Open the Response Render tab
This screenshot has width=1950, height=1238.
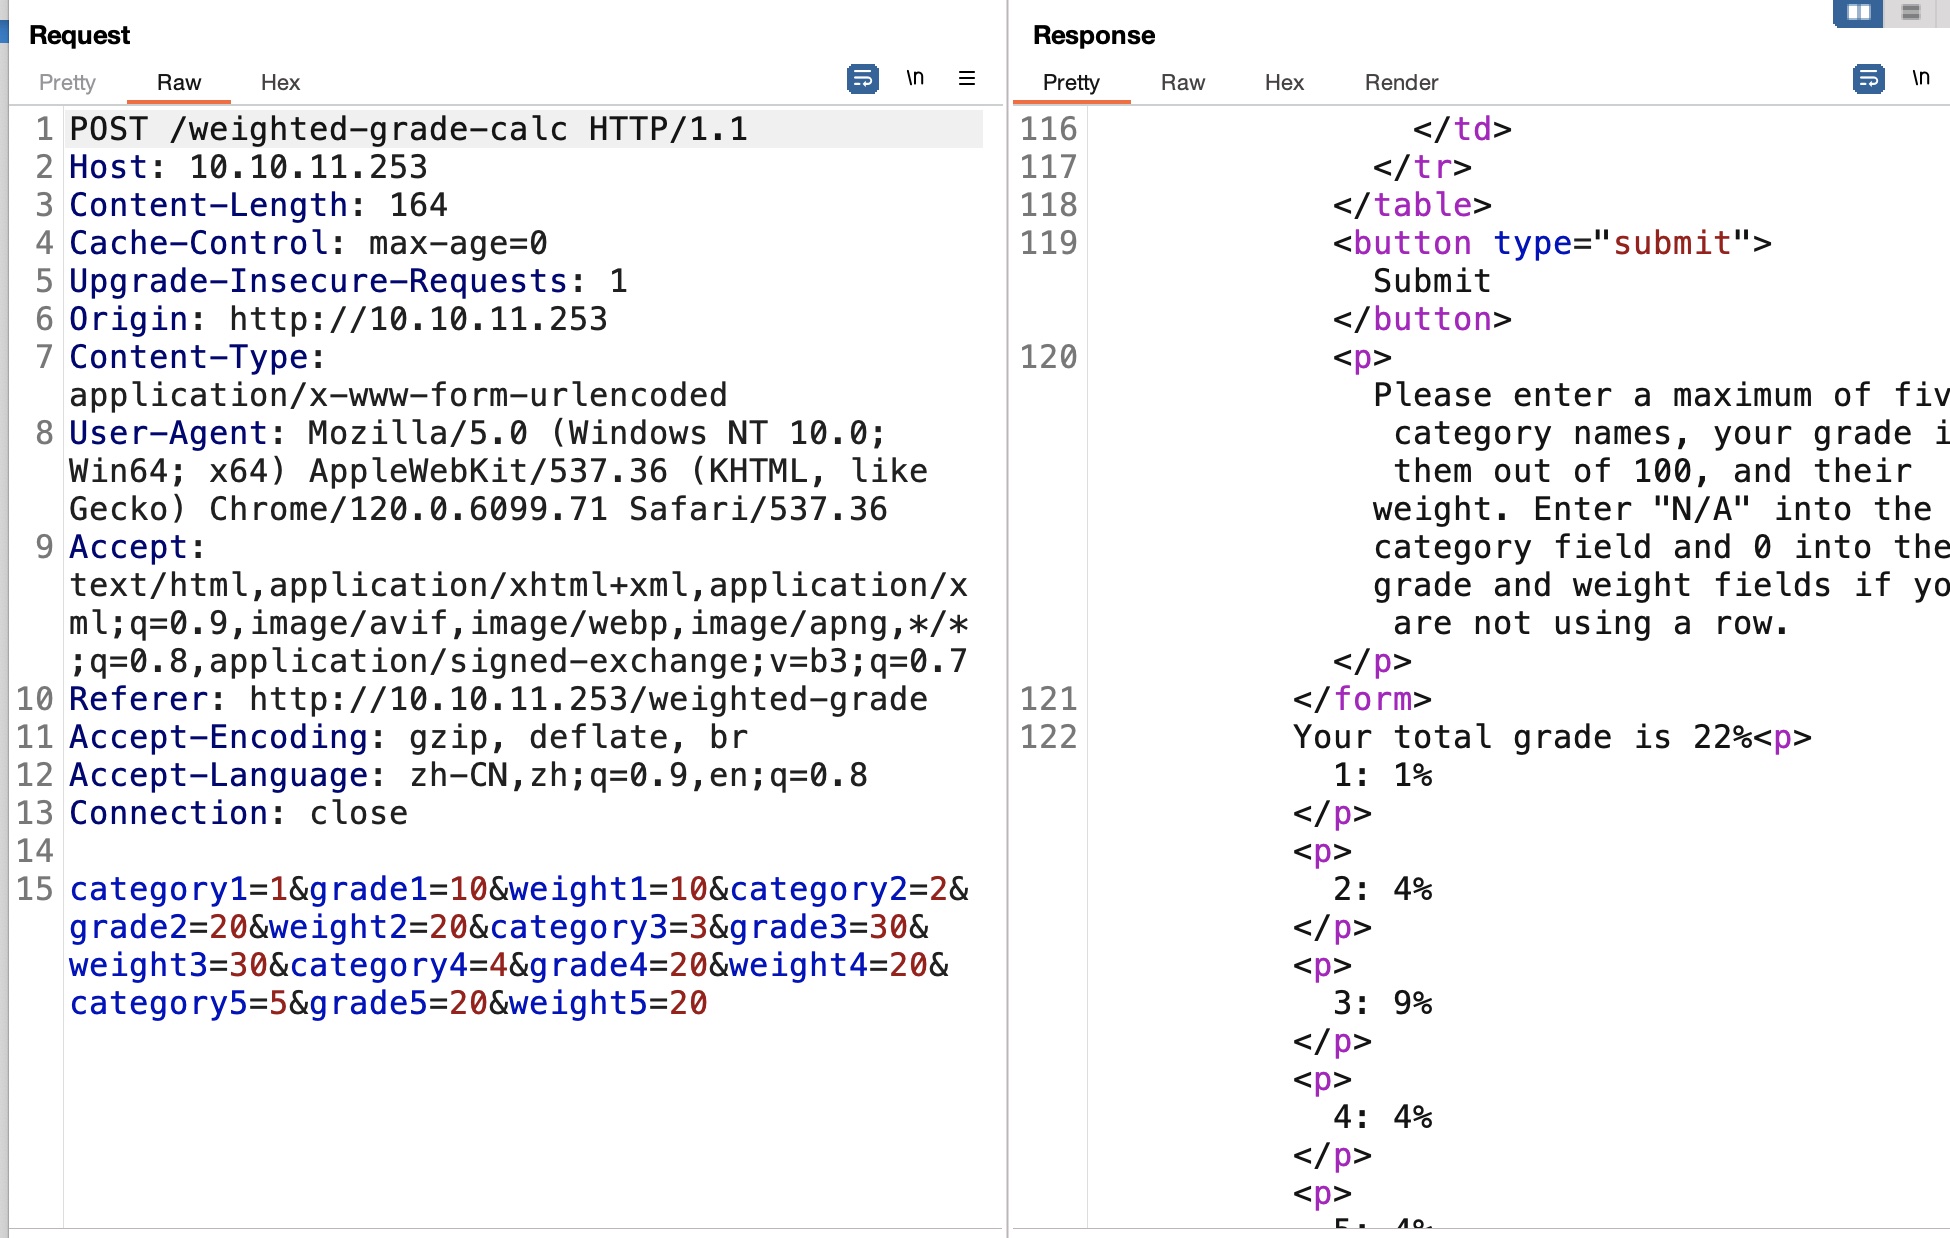coord(1401,82)
